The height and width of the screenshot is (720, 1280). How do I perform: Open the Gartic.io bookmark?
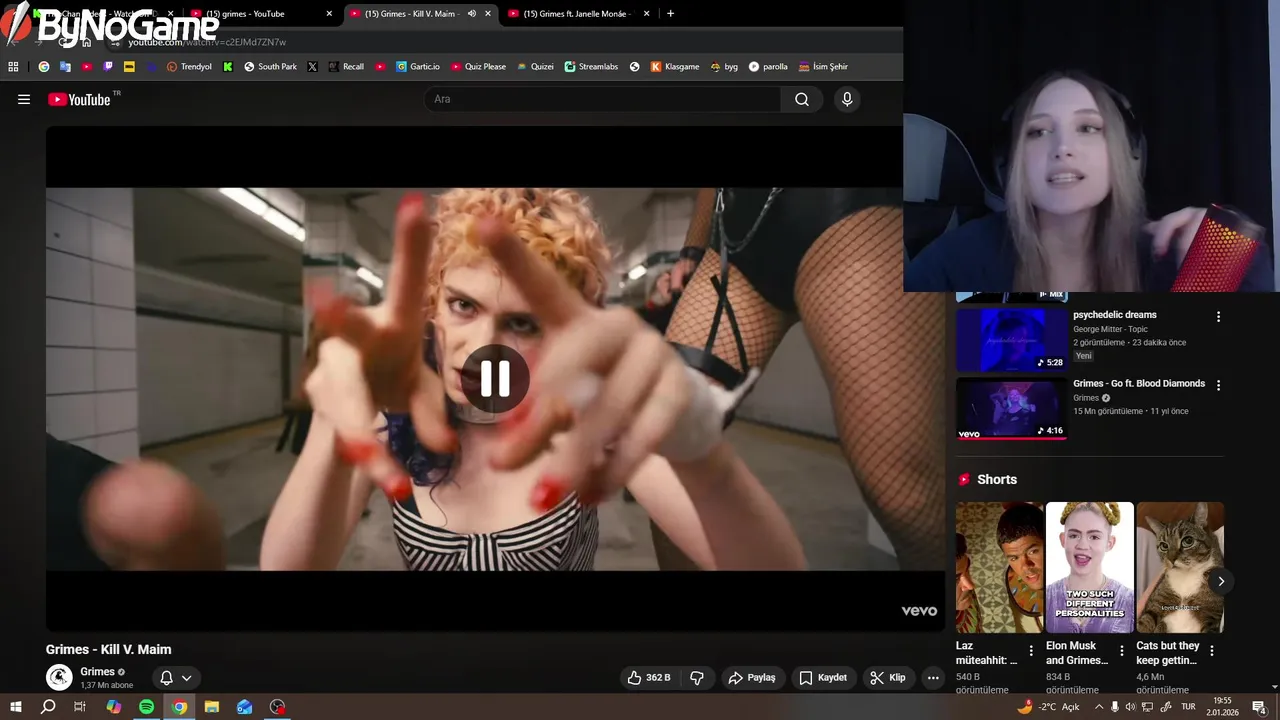pos(418,67)
